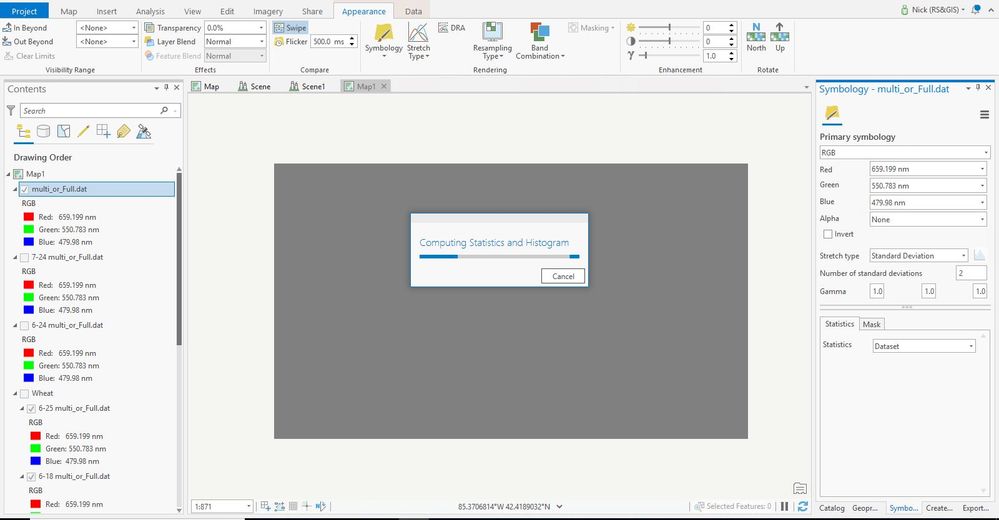
Task: Rotate map to North
Action: [756, 37]
